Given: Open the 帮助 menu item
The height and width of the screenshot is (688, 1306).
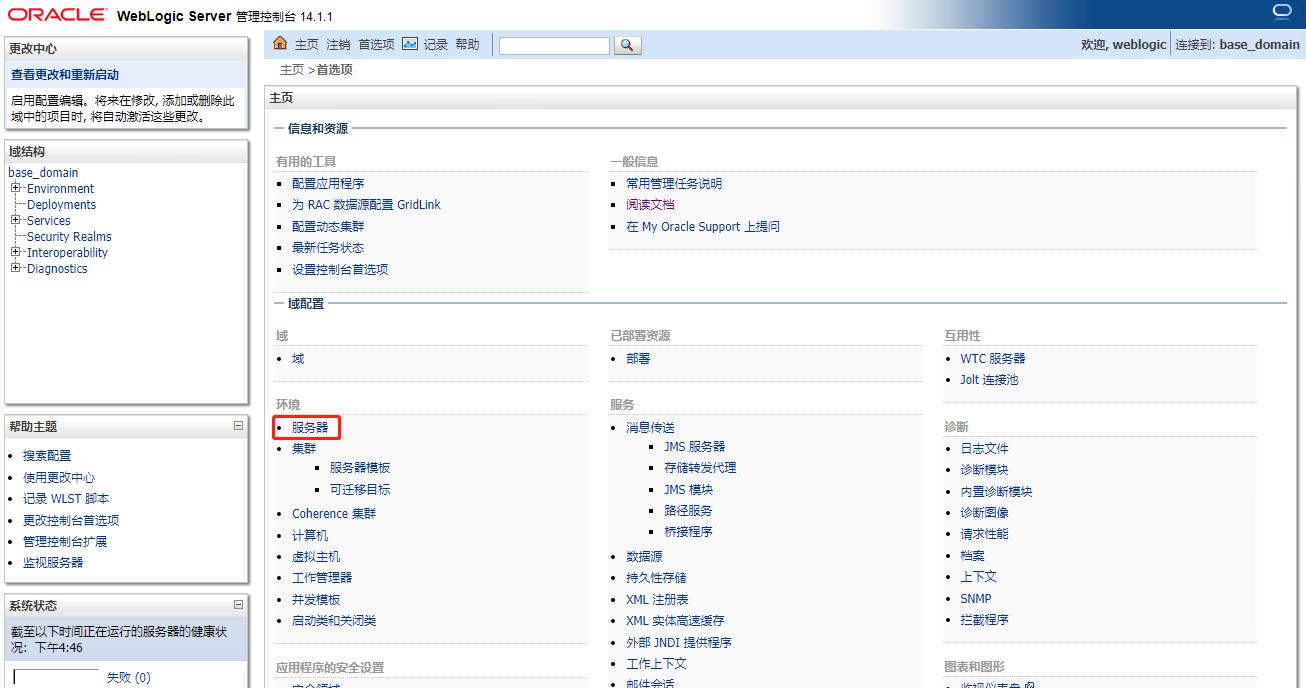Looking at the screenshot, I should pyautogui.click(x=467, y=44).
